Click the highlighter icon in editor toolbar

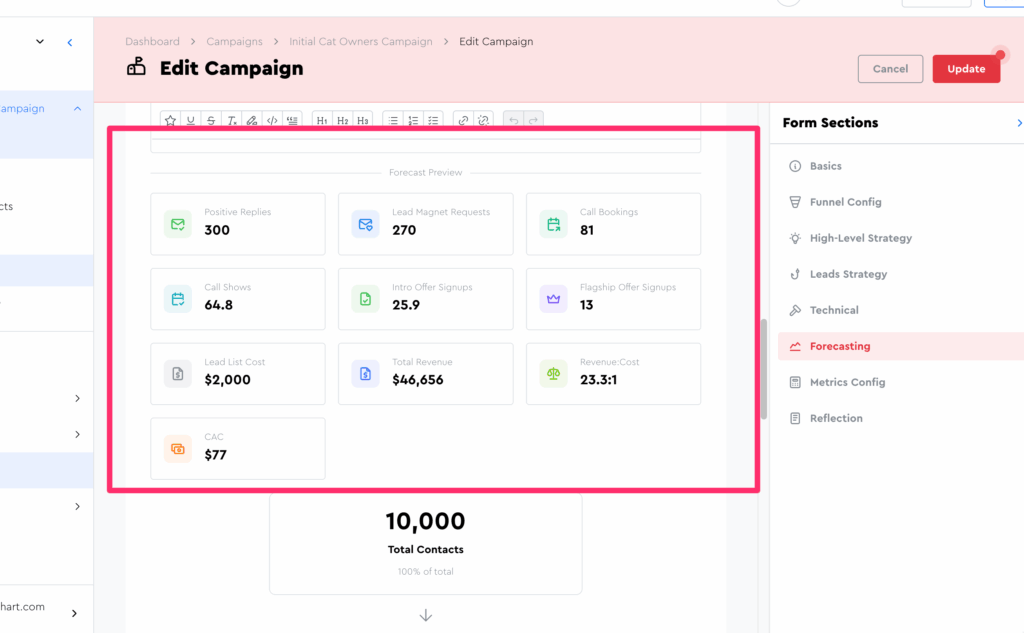[x=252, y=120]
